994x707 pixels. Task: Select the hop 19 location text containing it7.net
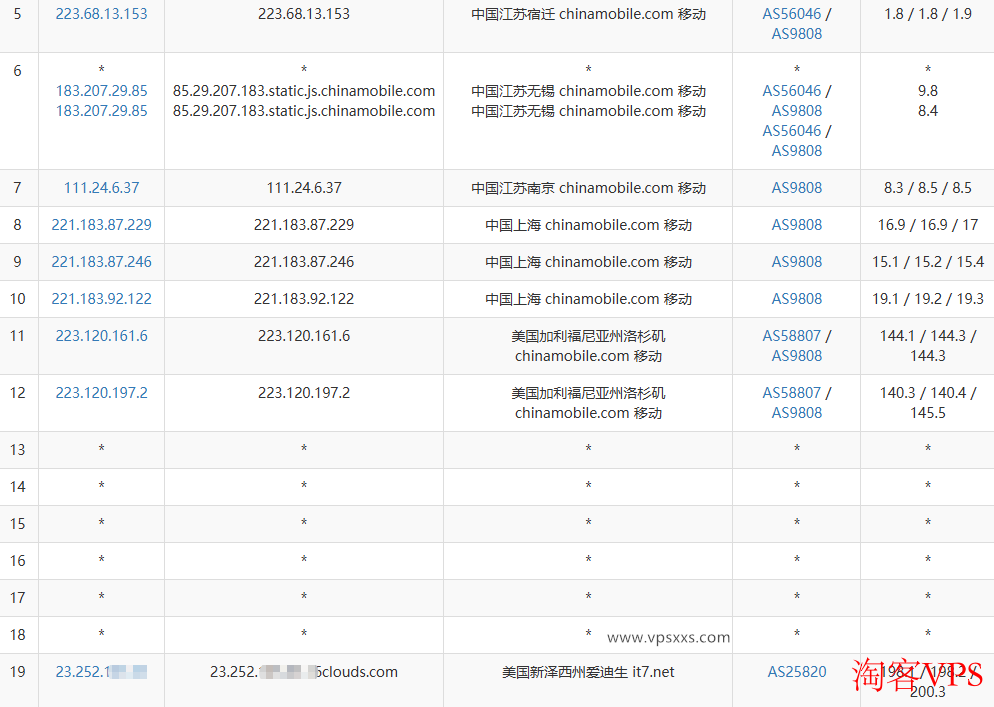pos(587,671)
